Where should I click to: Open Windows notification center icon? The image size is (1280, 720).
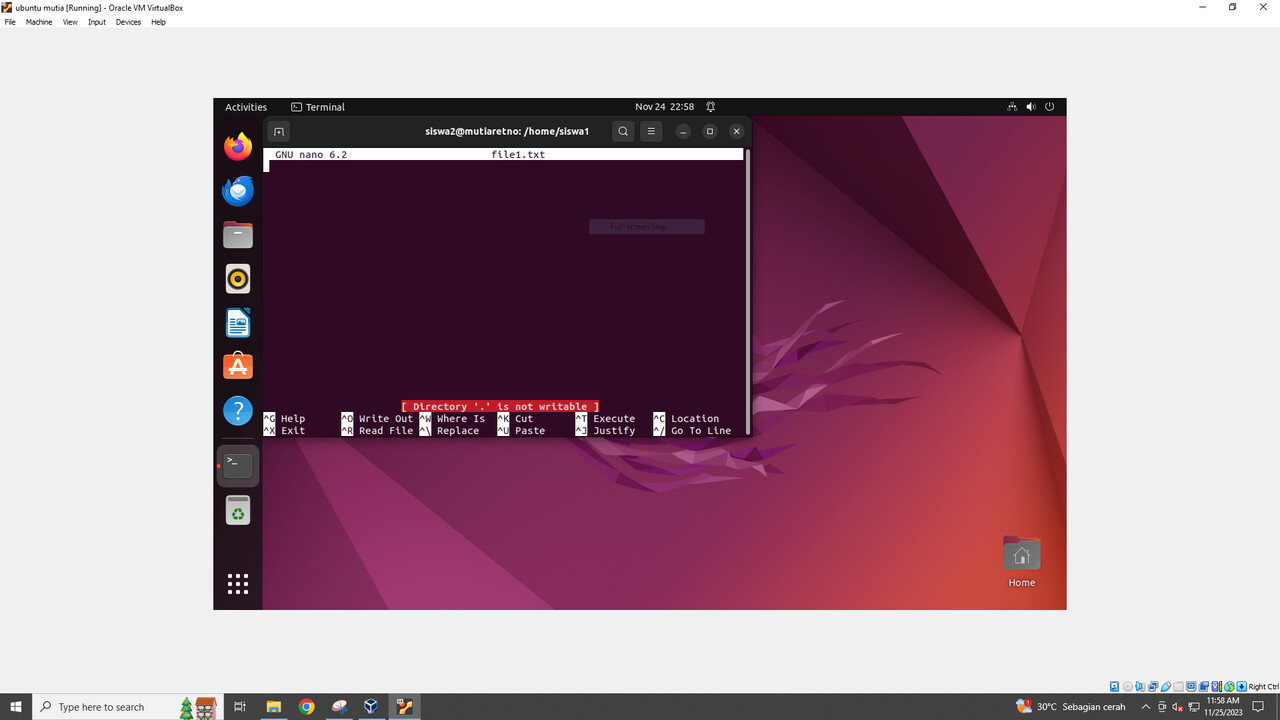(x=1259, y=707)
